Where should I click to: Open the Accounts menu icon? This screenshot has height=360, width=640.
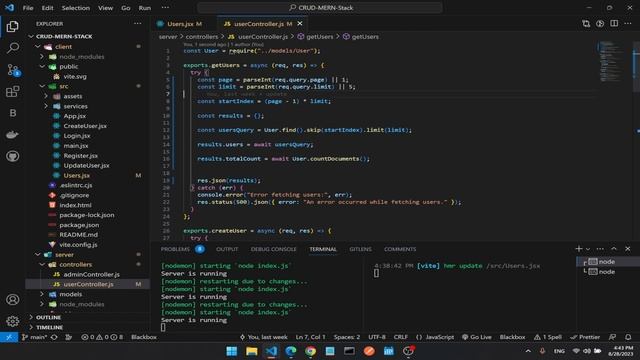coord(12,300)
